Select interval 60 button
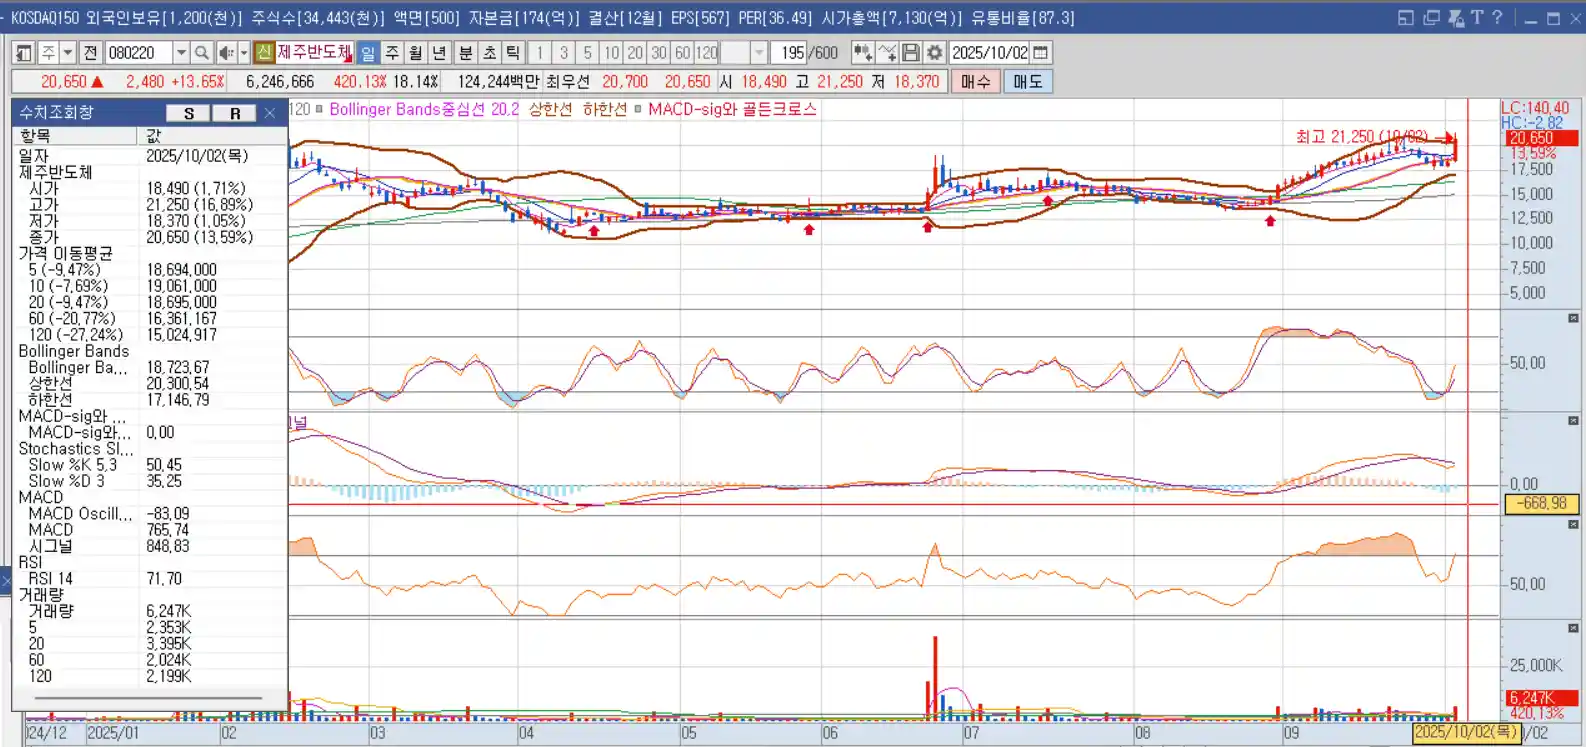Screen dimensions: 1586x747 click(682, 52)
